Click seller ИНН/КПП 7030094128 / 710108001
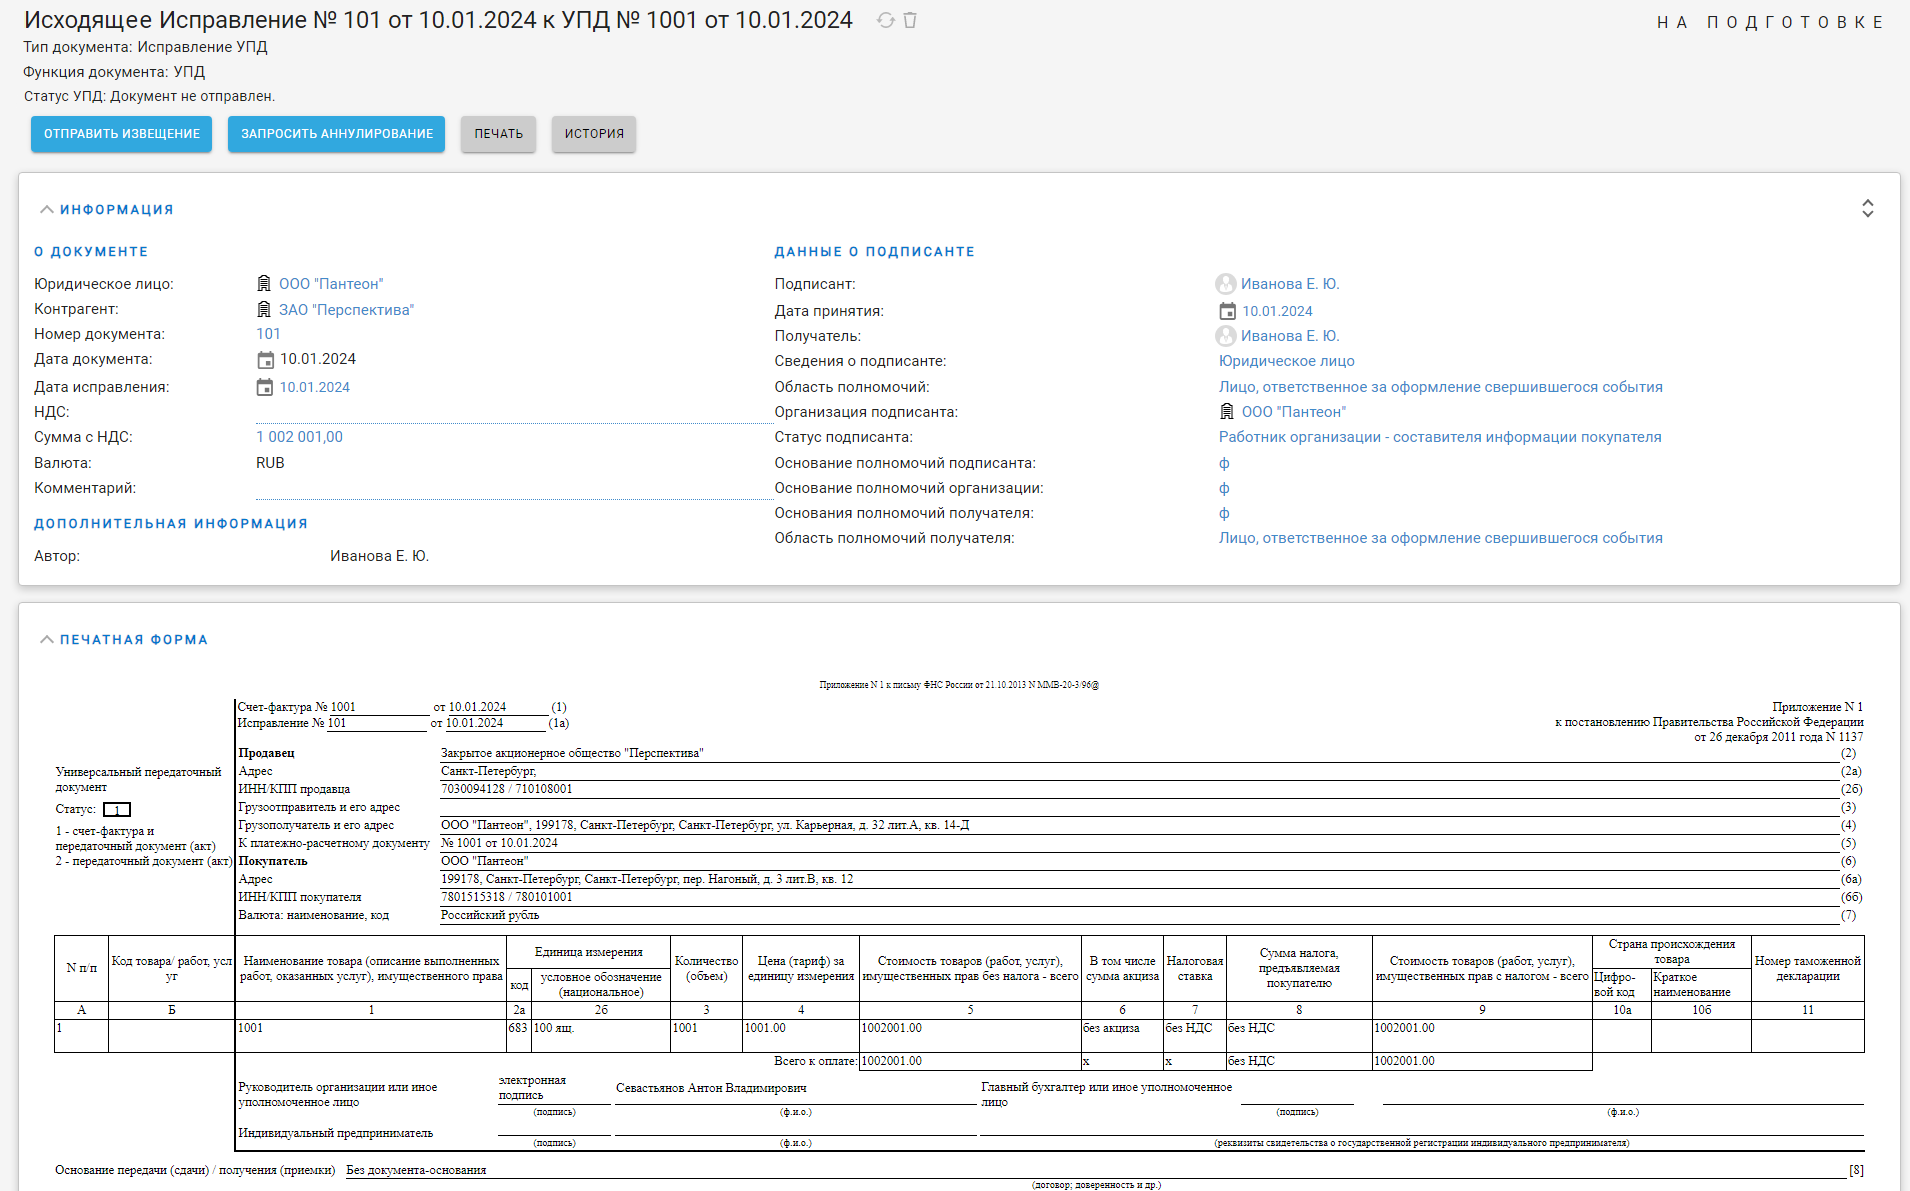 click(x=507, y=789)
